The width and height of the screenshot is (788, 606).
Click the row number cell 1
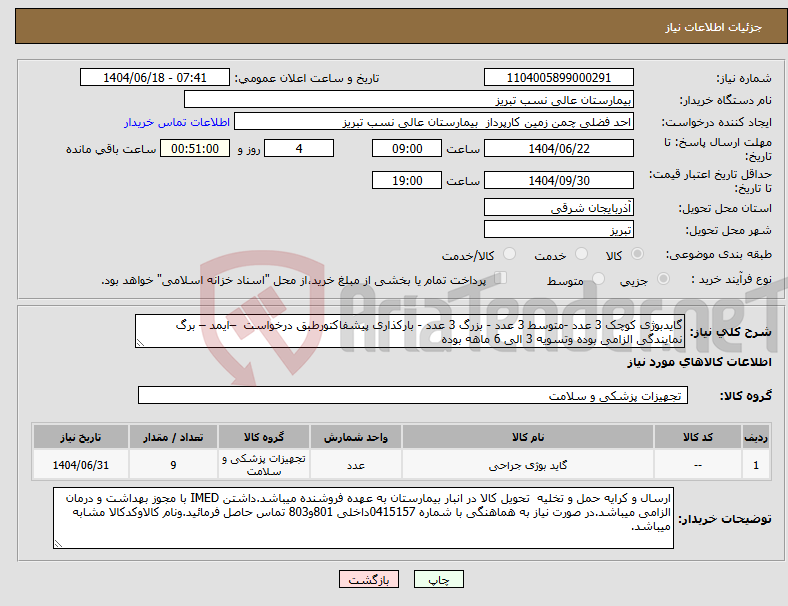tap(755, 465)
